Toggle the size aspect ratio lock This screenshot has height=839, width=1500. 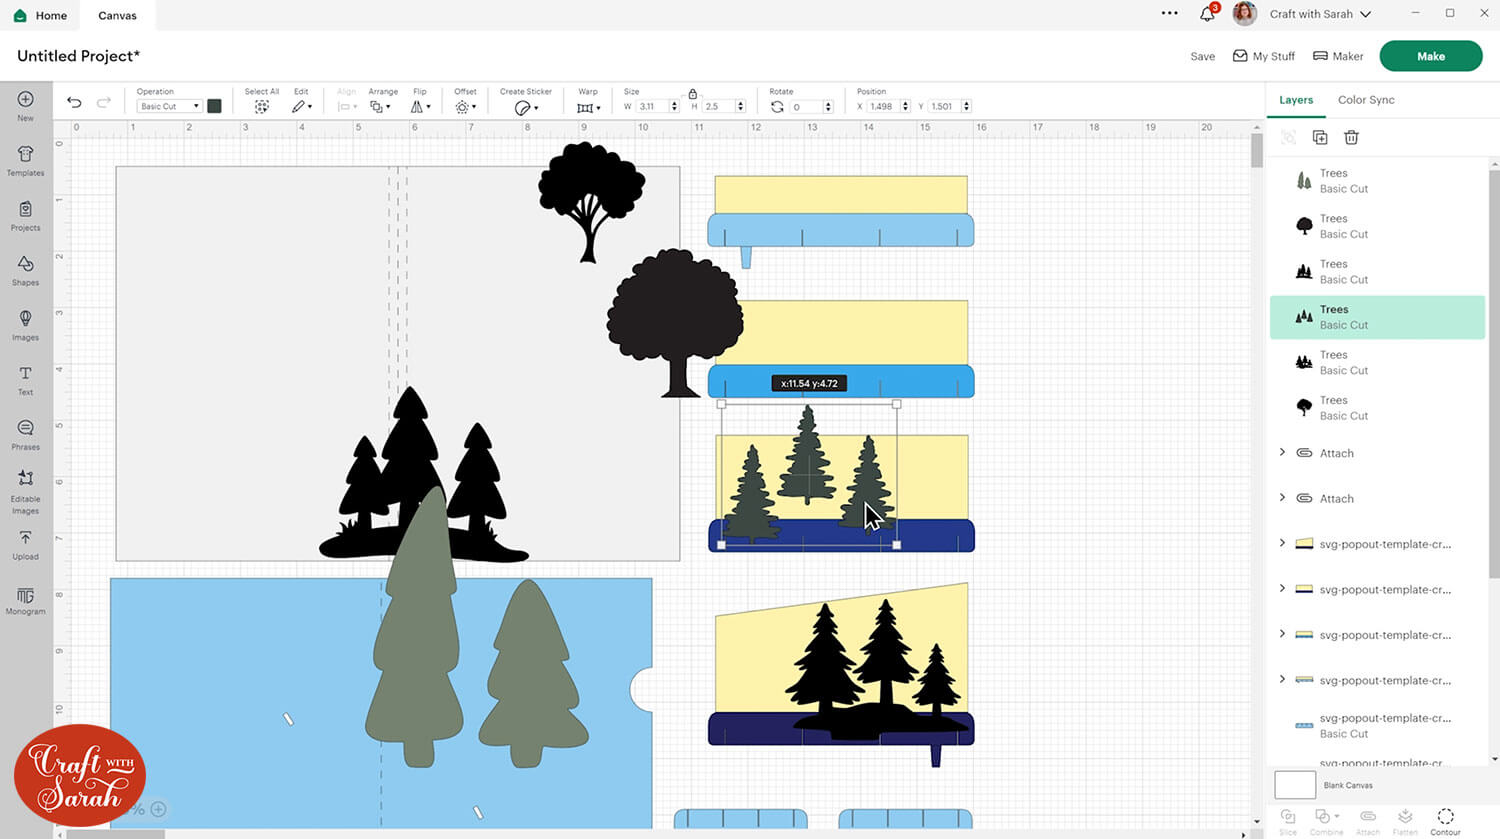pyautogui.click(x=692, y=93)
